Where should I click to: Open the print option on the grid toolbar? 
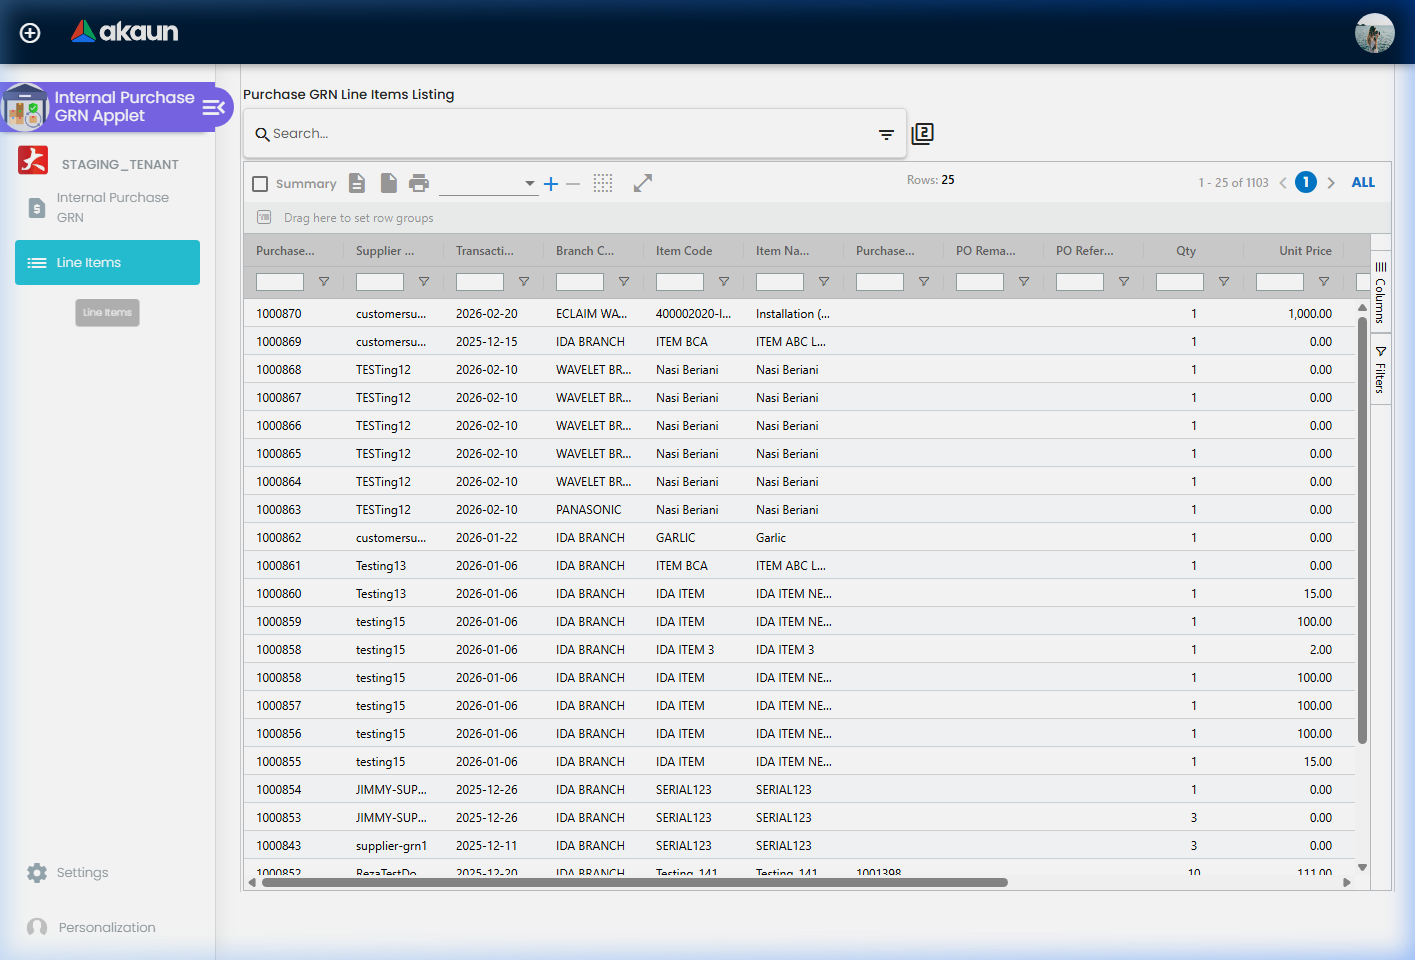click(x=419, y=183)
